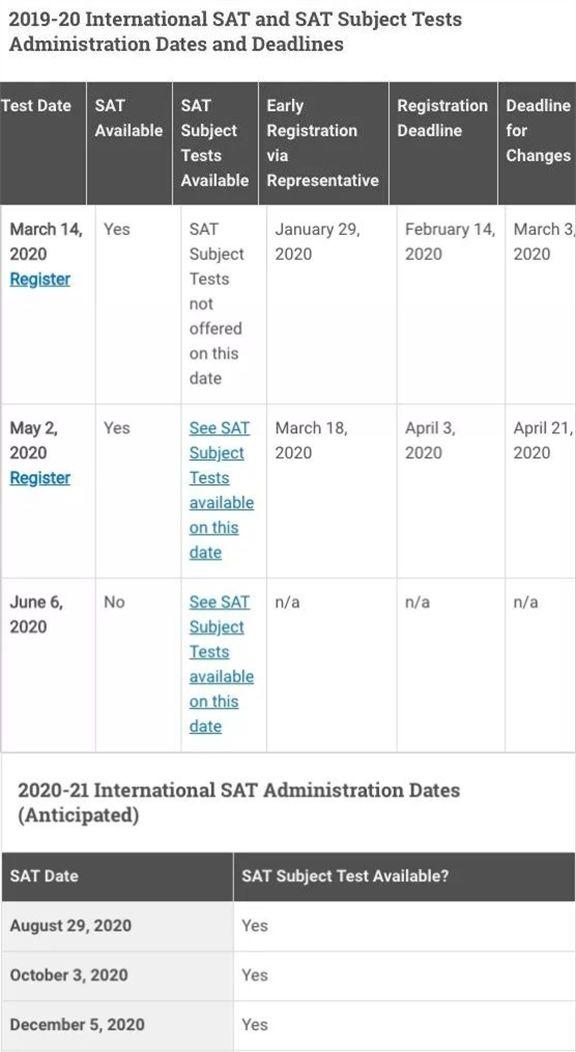Click the SAT Subject Test Available? header

pyautogui.click(x=404, y=876)
